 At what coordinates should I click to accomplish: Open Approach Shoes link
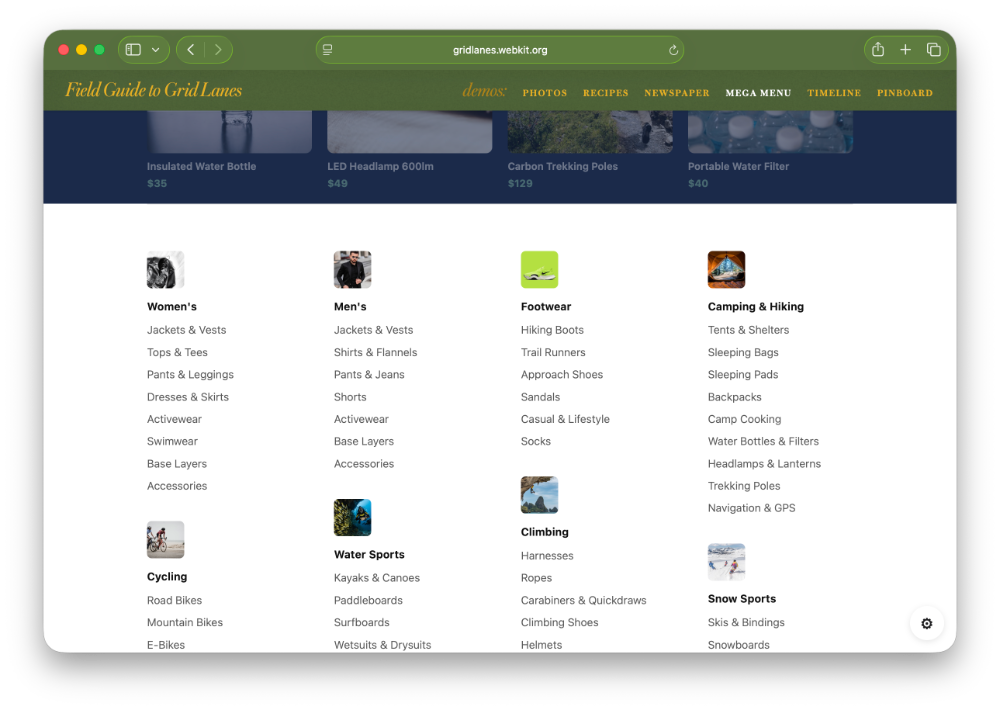point(562,374)
